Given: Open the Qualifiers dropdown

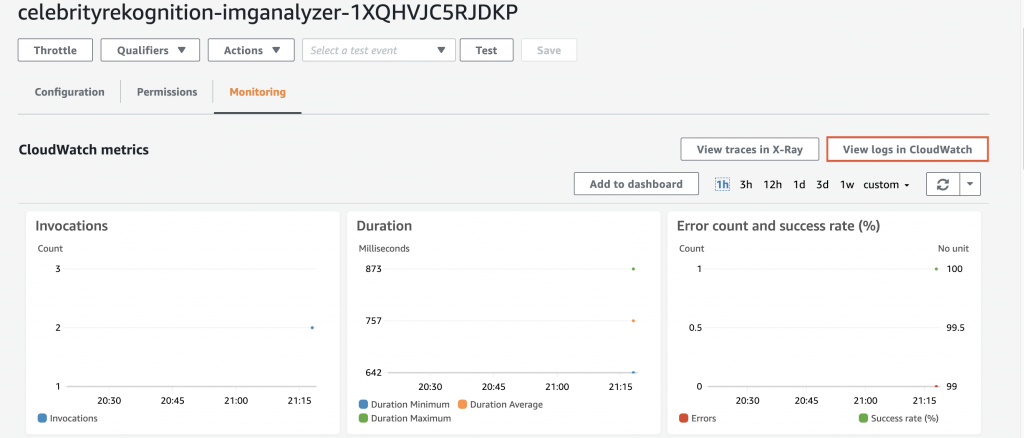Looking at the screenshot, I should coord(150,50).
